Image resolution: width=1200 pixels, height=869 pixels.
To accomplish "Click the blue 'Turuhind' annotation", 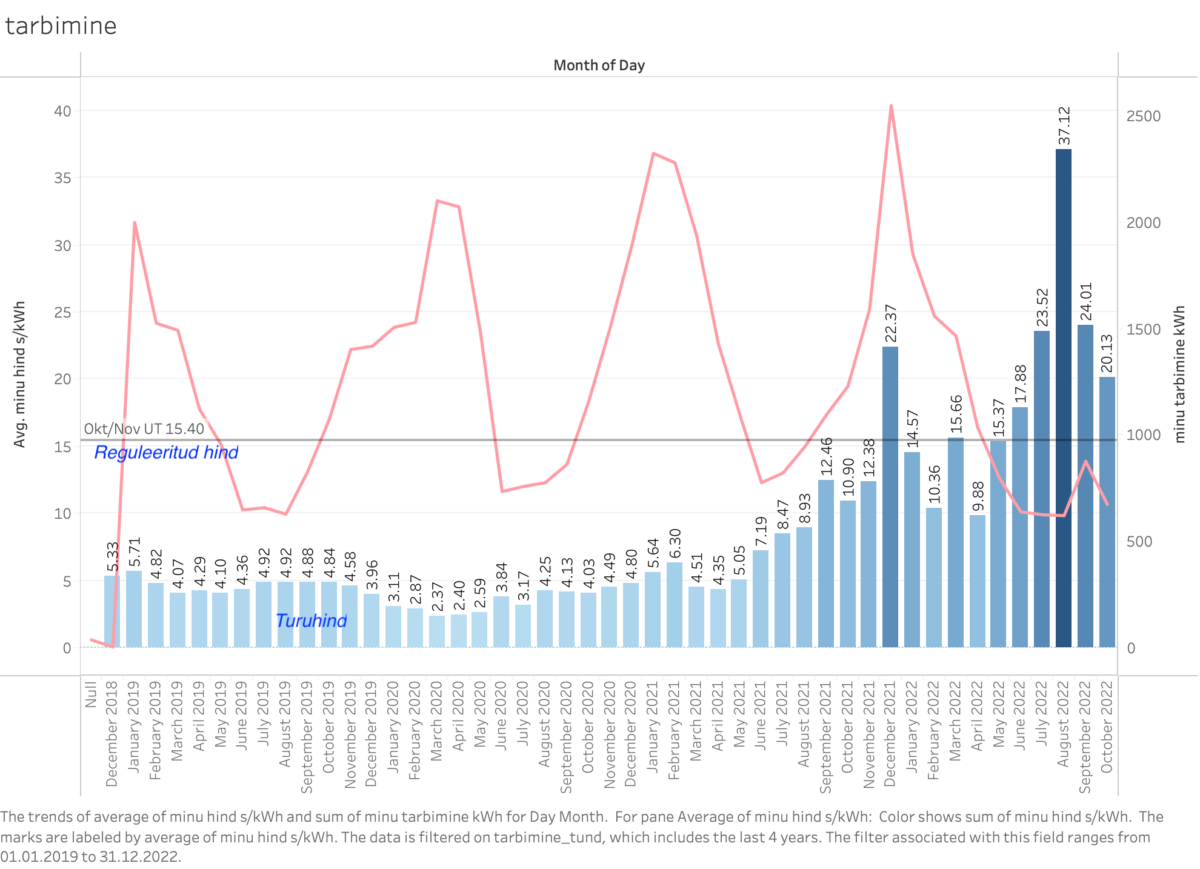I will [x=311, y=621].
